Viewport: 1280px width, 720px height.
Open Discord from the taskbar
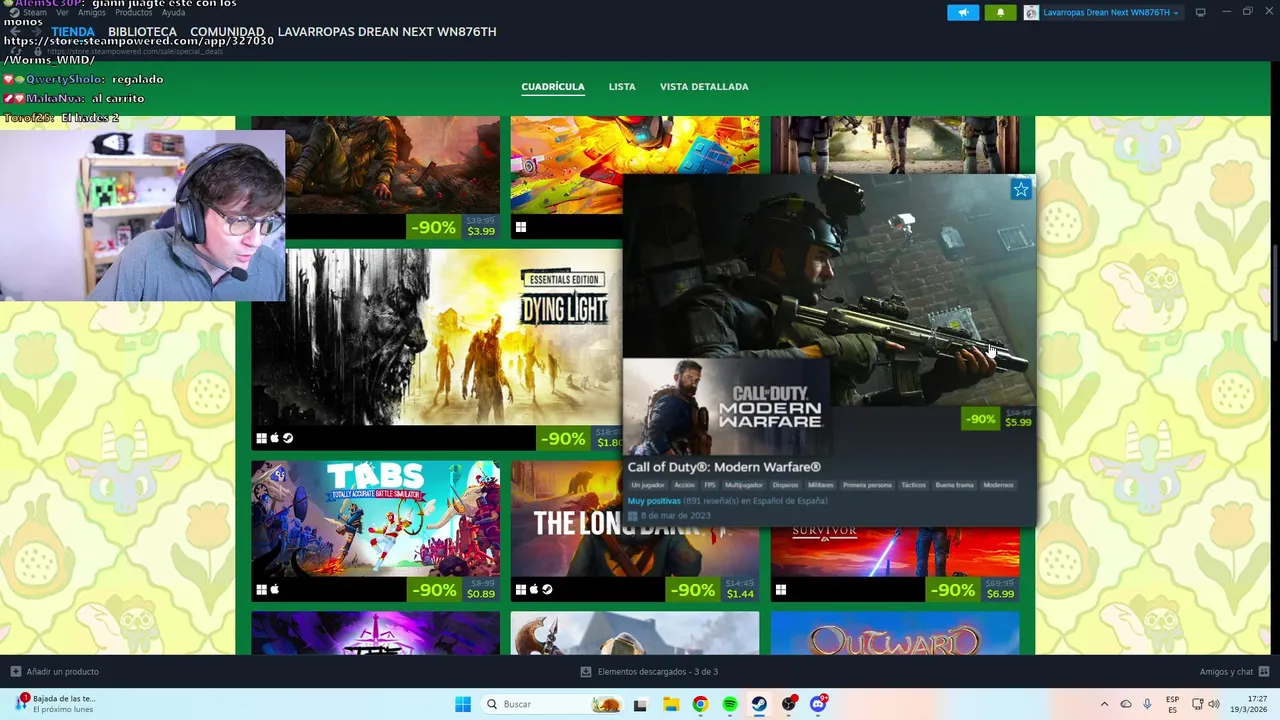pyautogui.click(x=819, y=704)
